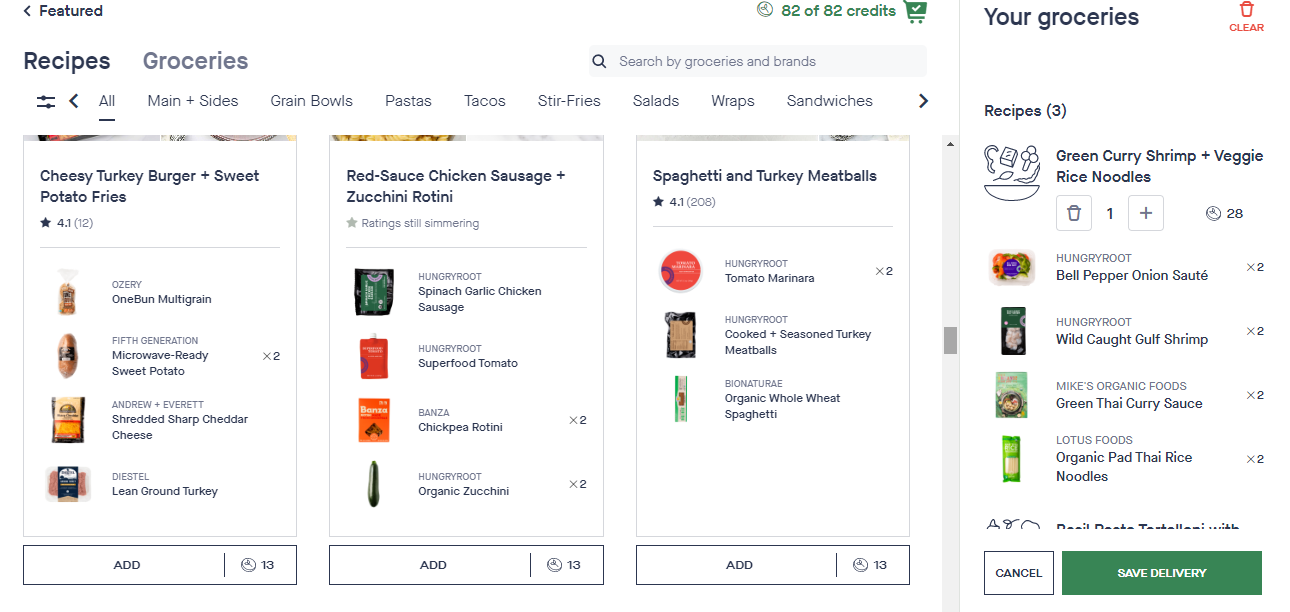View Shredded Sharp Cheddar Cheese product image
Screen dimensions: 1290x612
click(x=68, y=420)
